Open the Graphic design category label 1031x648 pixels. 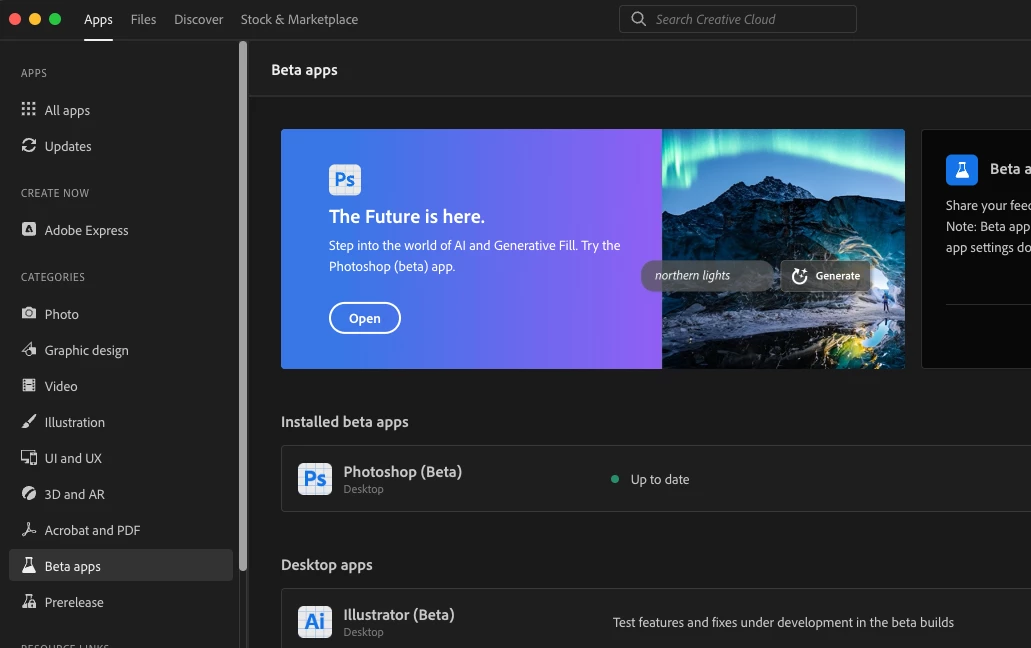(x=86, y=351)
